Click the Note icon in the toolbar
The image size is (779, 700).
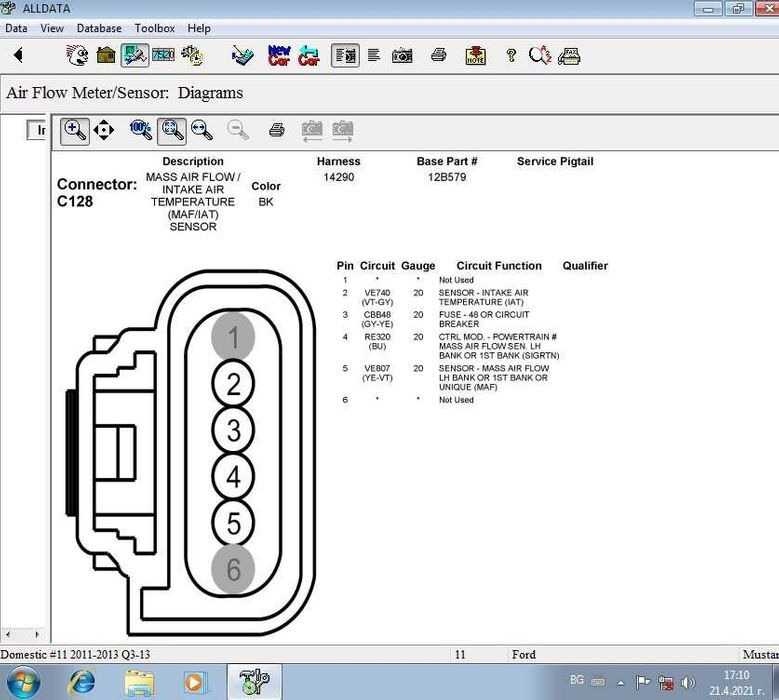tap(475, 55)
